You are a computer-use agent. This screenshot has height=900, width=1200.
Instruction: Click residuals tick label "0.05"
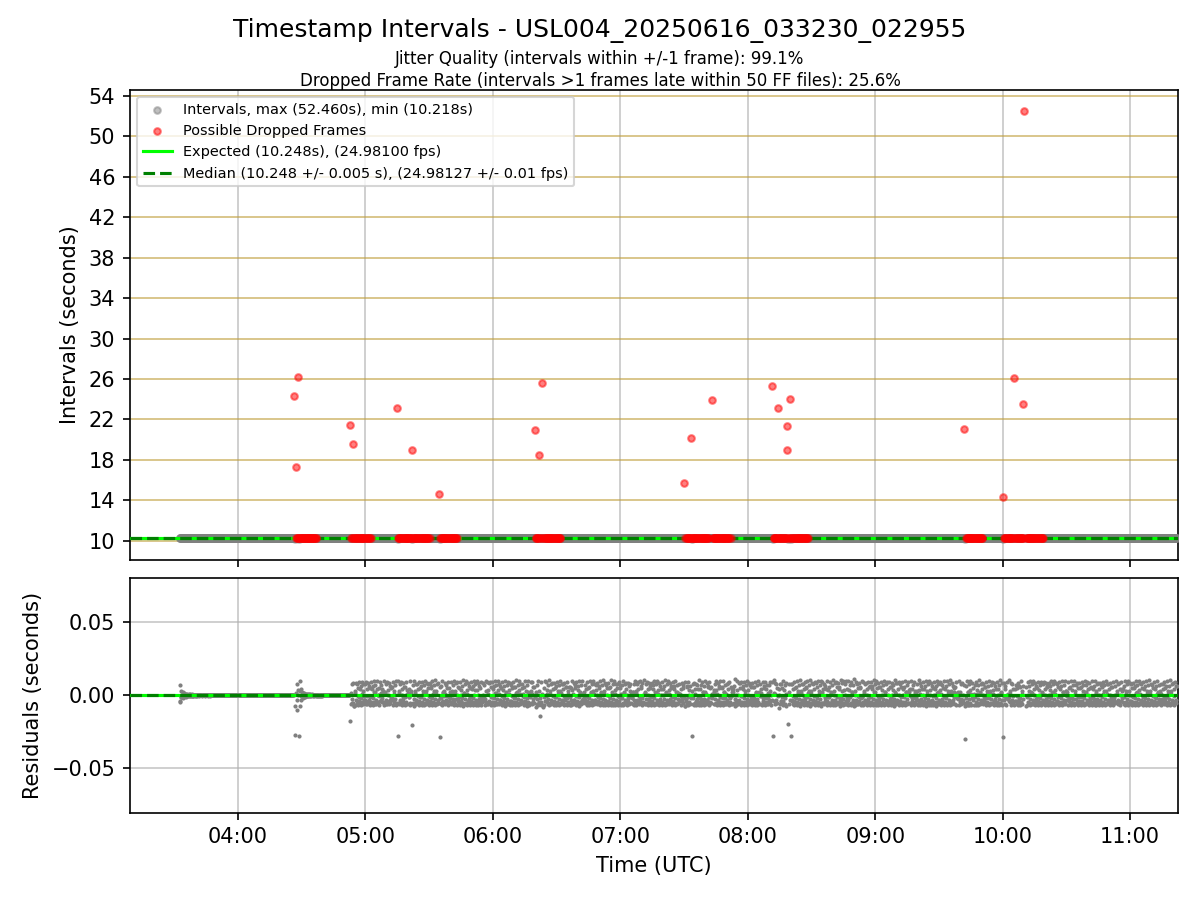tap(94, 623)
